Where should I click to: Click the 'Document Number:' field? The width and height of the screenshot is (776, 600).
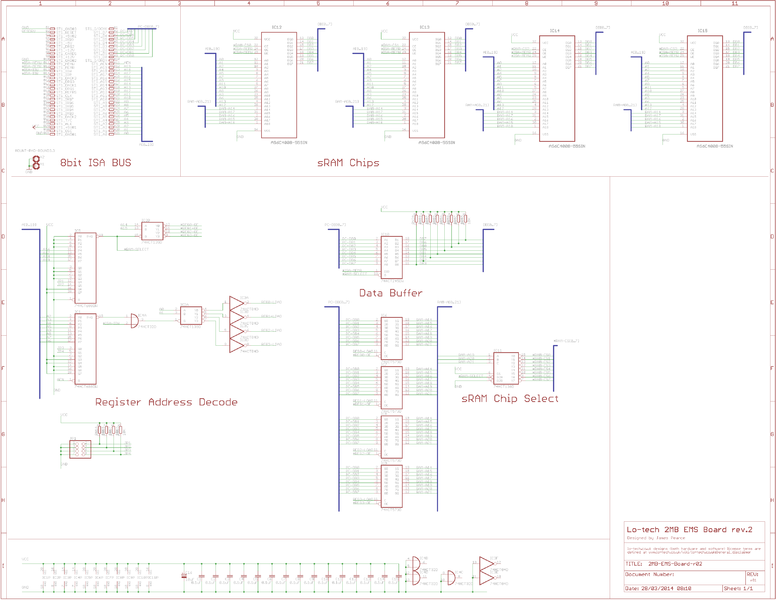click(684, 577)
